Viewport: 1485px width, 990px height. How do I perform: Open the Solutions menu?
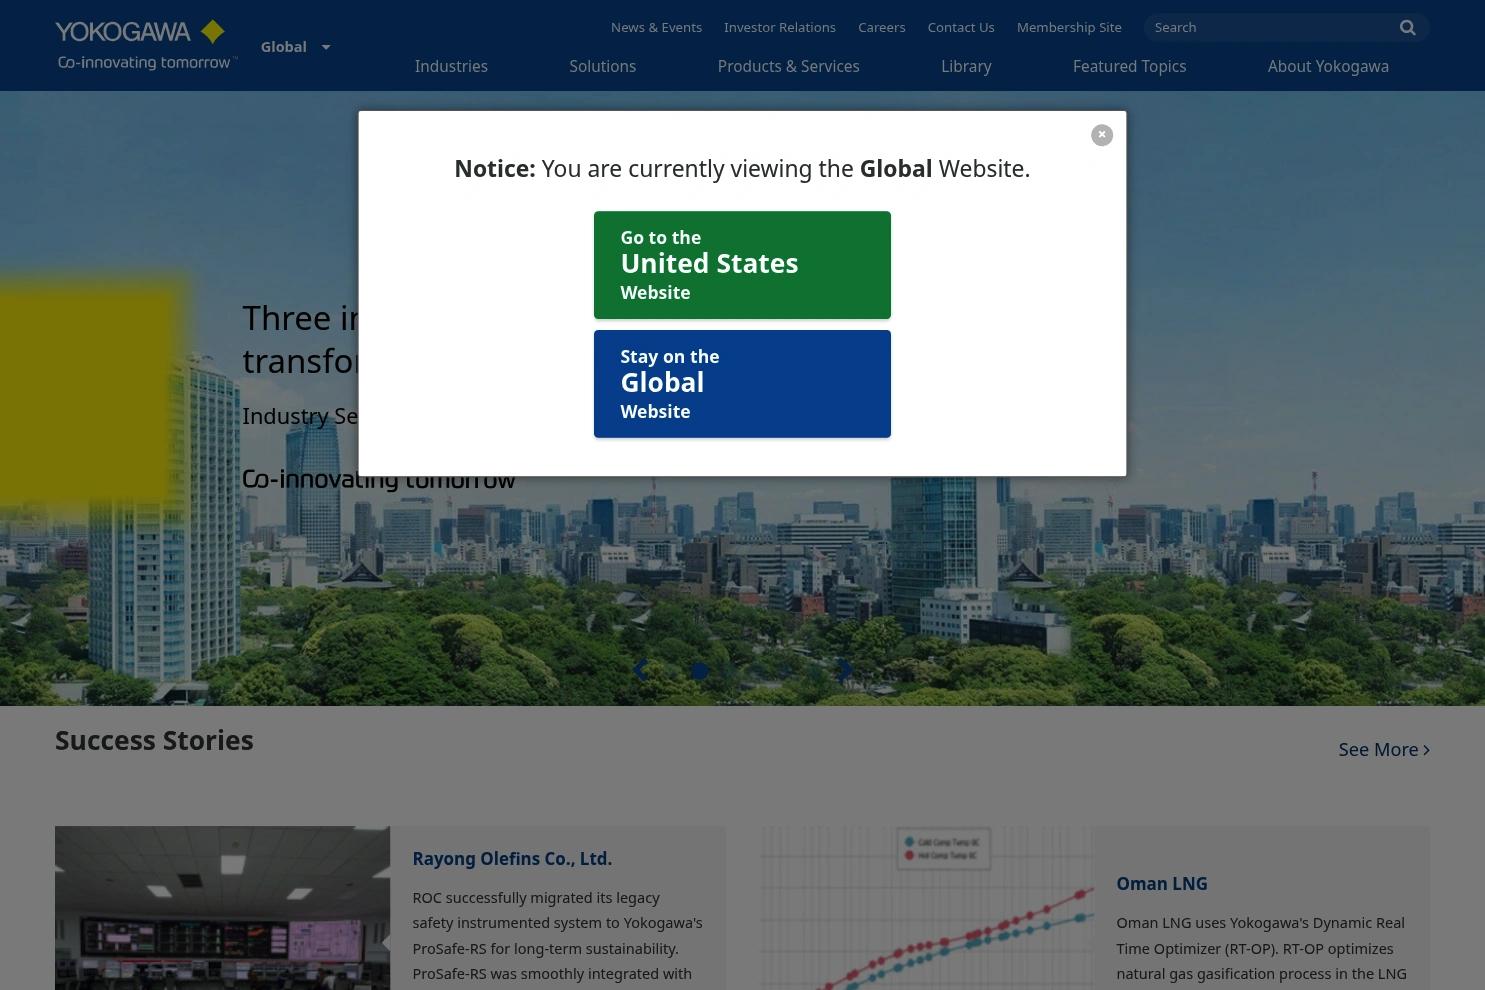coord(602,66)
